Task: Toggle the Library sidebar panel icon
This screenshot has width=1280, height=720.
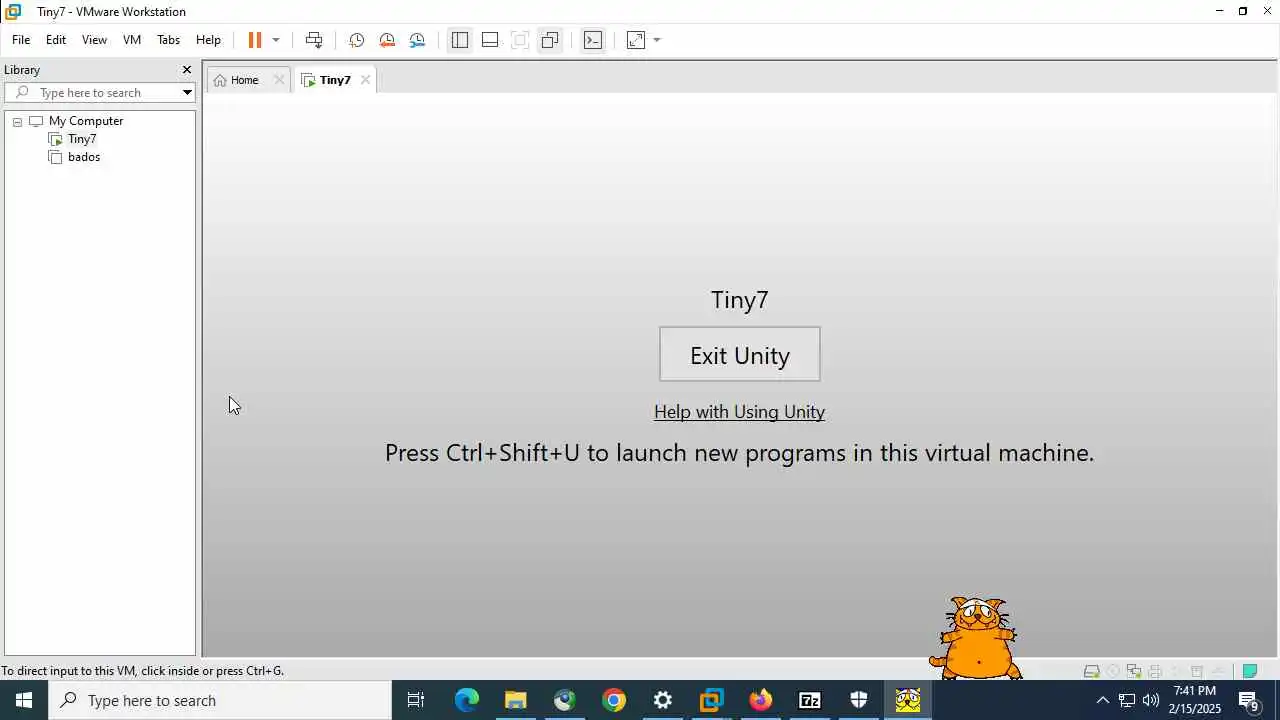Action: (x=460, y=40)
